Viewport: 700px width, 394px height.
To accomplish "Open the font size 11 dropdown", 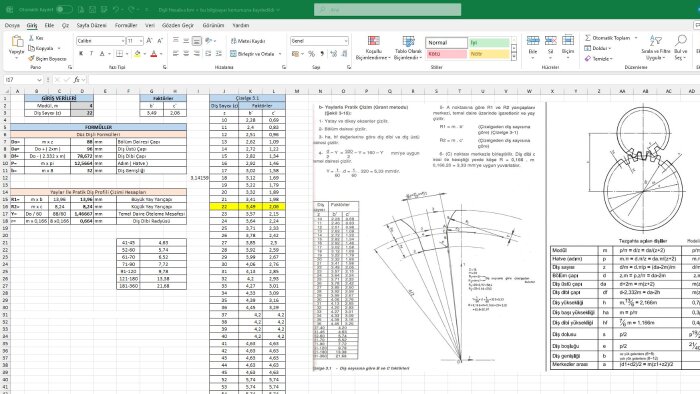I will pos(141,41).
